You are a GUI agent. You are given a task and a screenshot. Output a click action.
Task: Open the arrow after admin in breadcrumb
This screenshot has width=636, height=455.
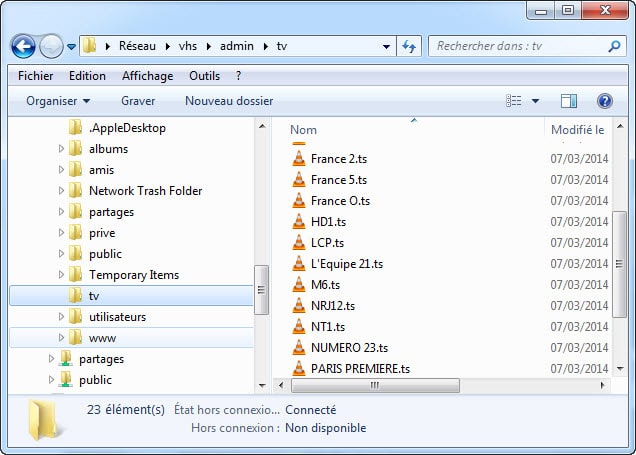[x=266, y=47]
